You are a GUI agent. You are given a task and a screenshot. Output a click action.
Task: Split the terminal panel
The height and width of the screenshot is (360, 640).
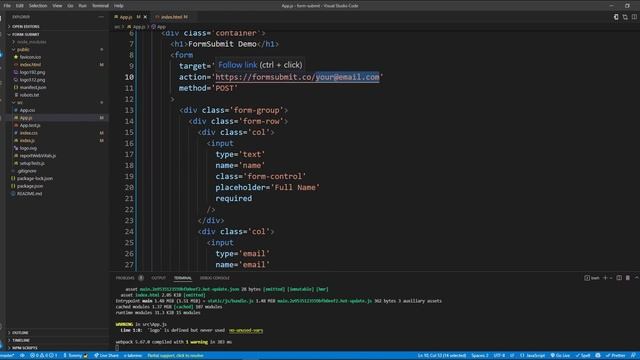click(x=619, y=278)
